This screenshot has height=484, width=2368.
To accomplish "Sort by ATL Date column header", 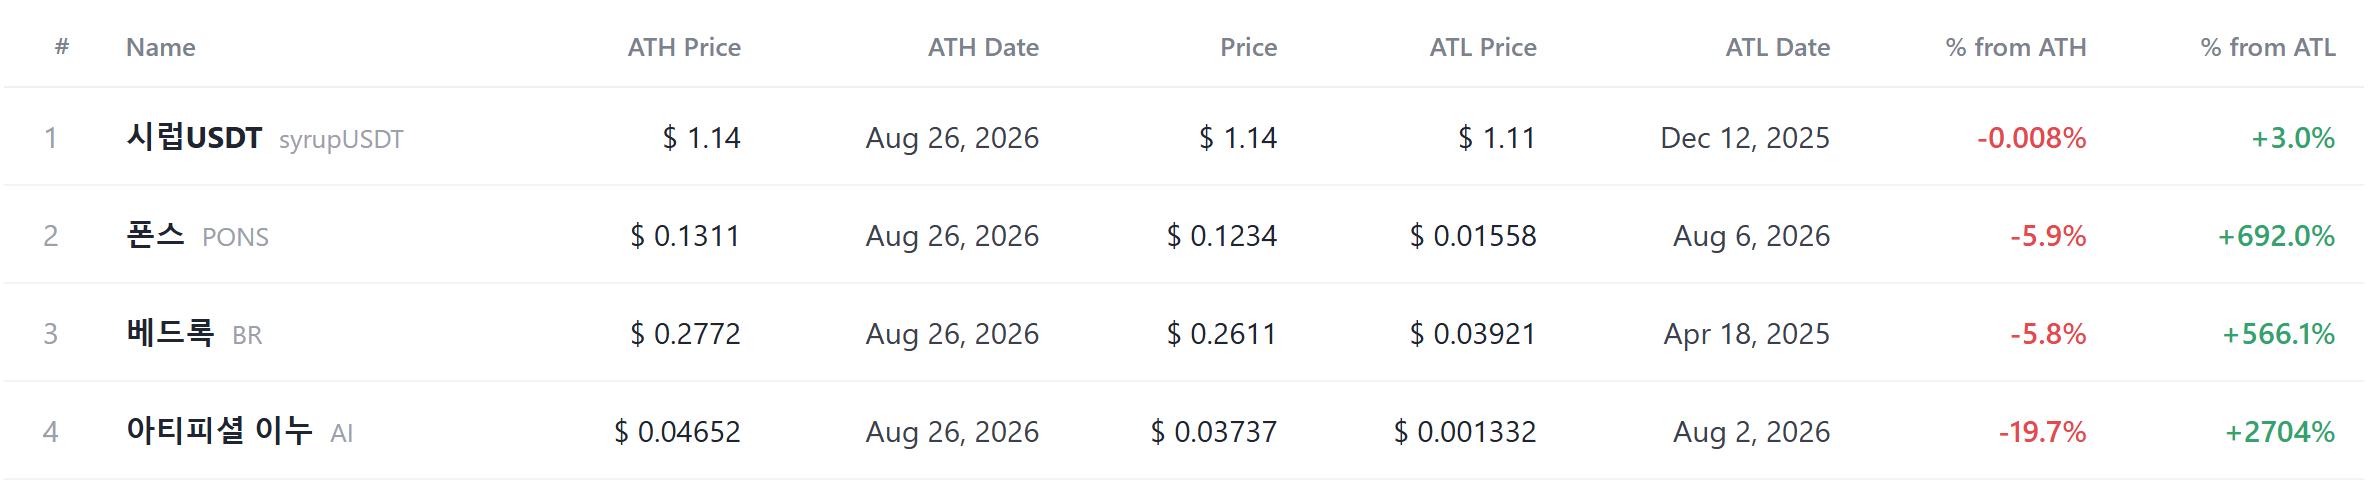I will 1777,47.
